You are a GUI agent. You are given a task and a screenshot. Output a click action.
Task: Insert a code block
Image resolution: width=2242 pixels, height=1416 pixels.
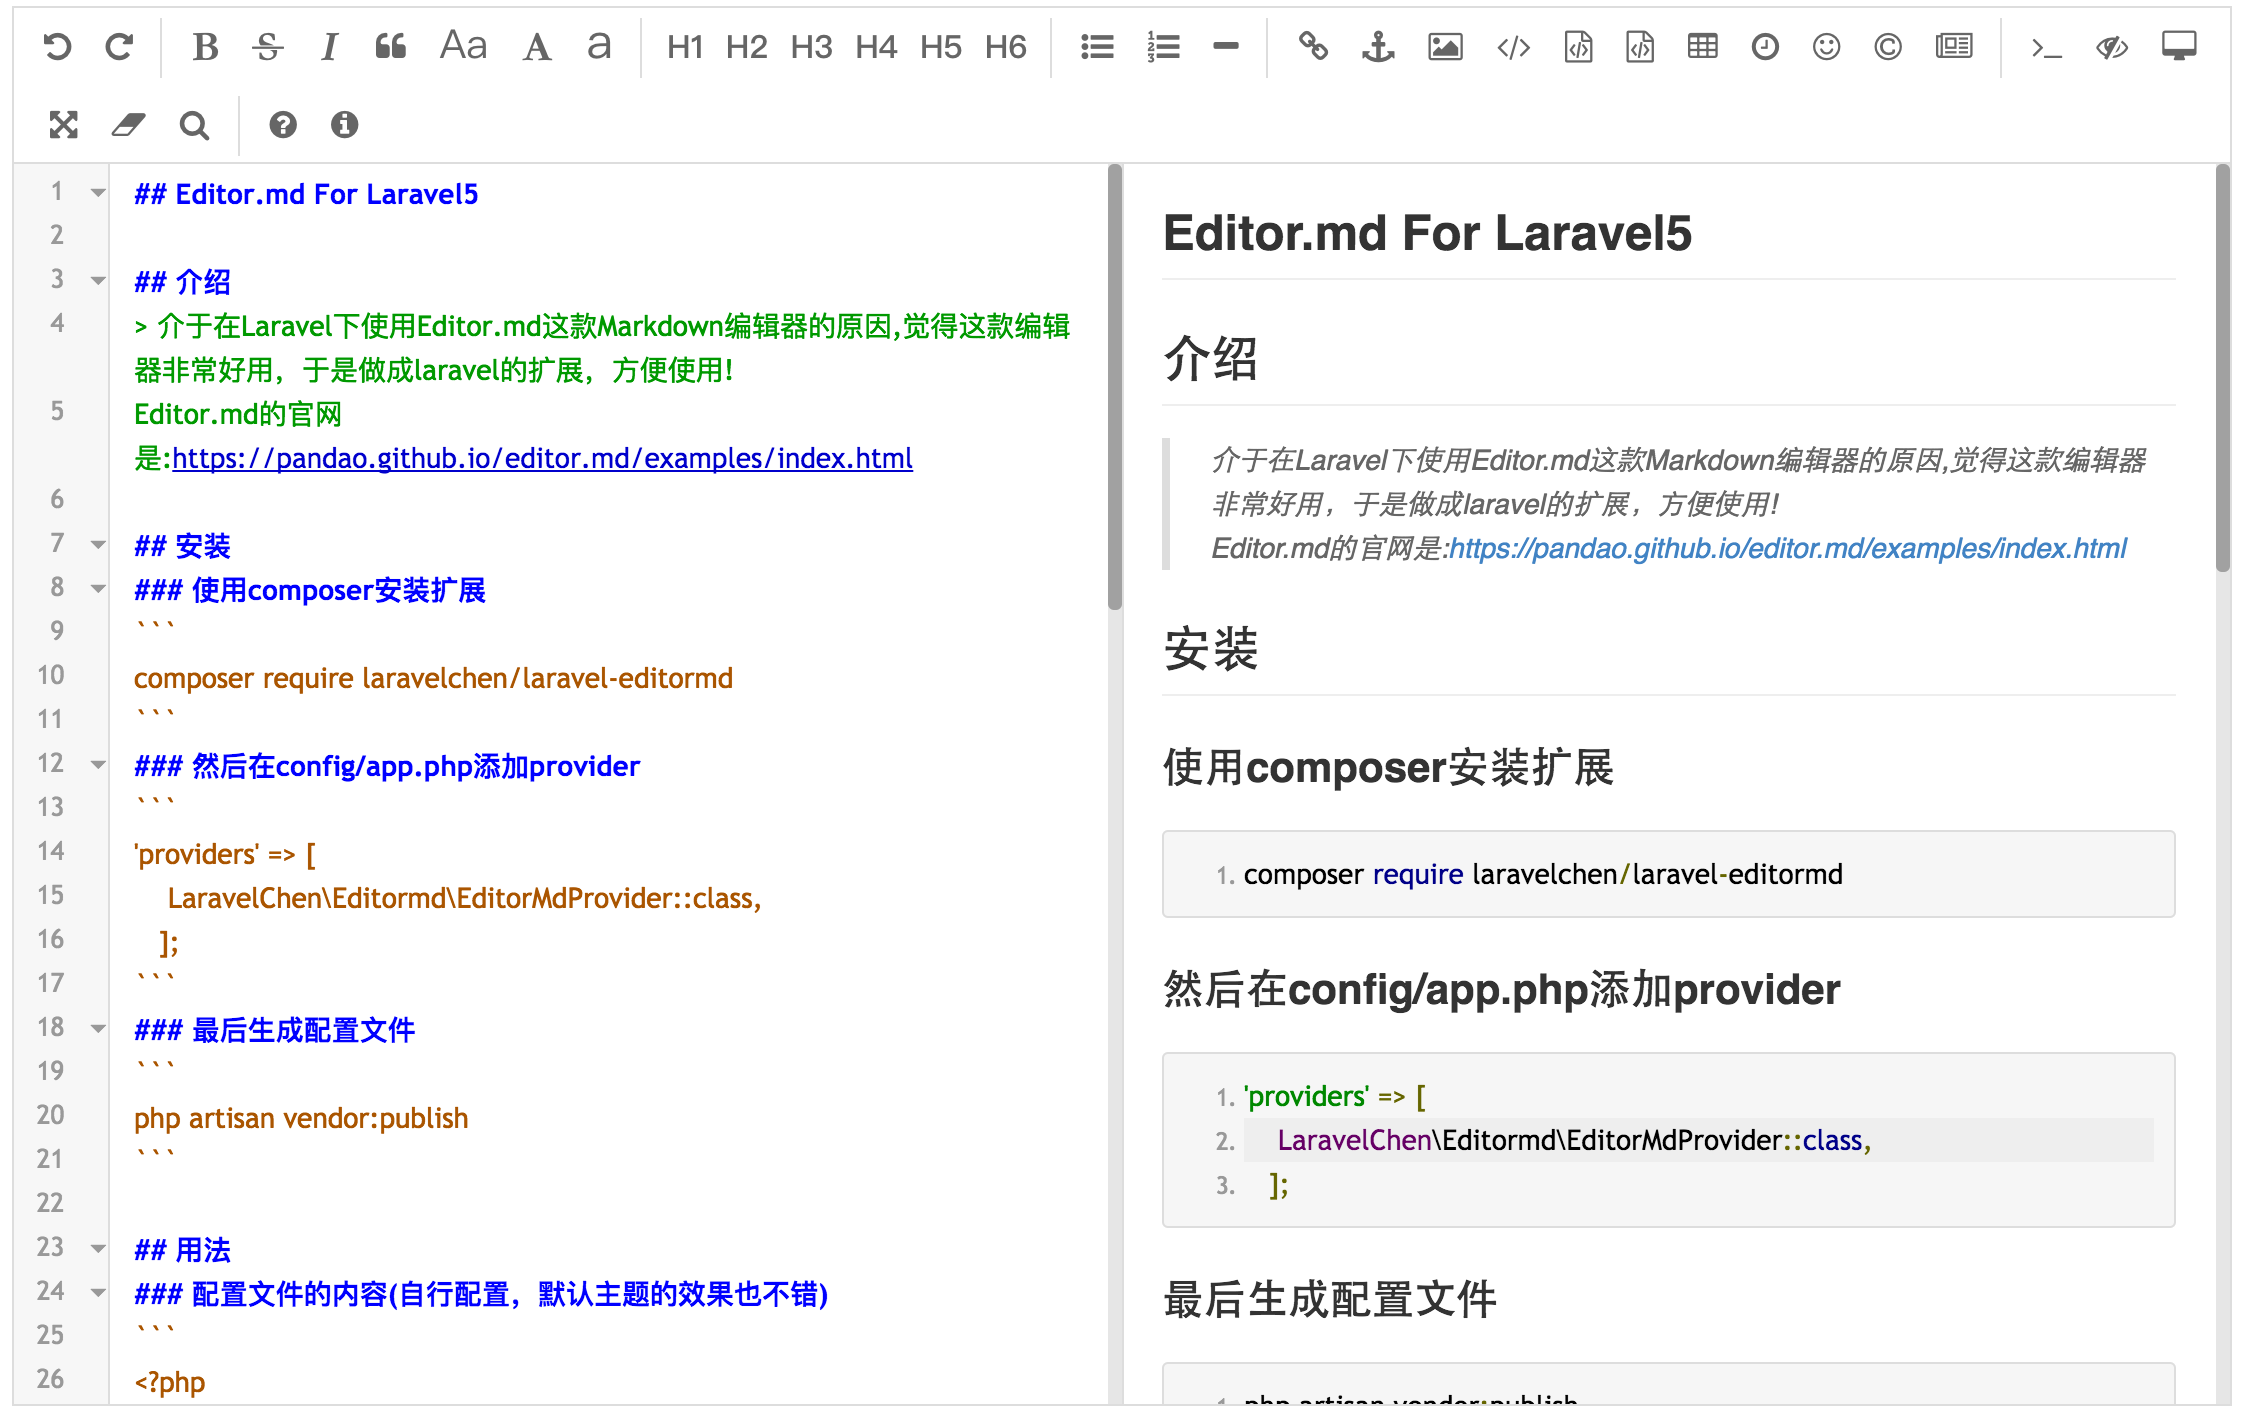(1640, 47)
